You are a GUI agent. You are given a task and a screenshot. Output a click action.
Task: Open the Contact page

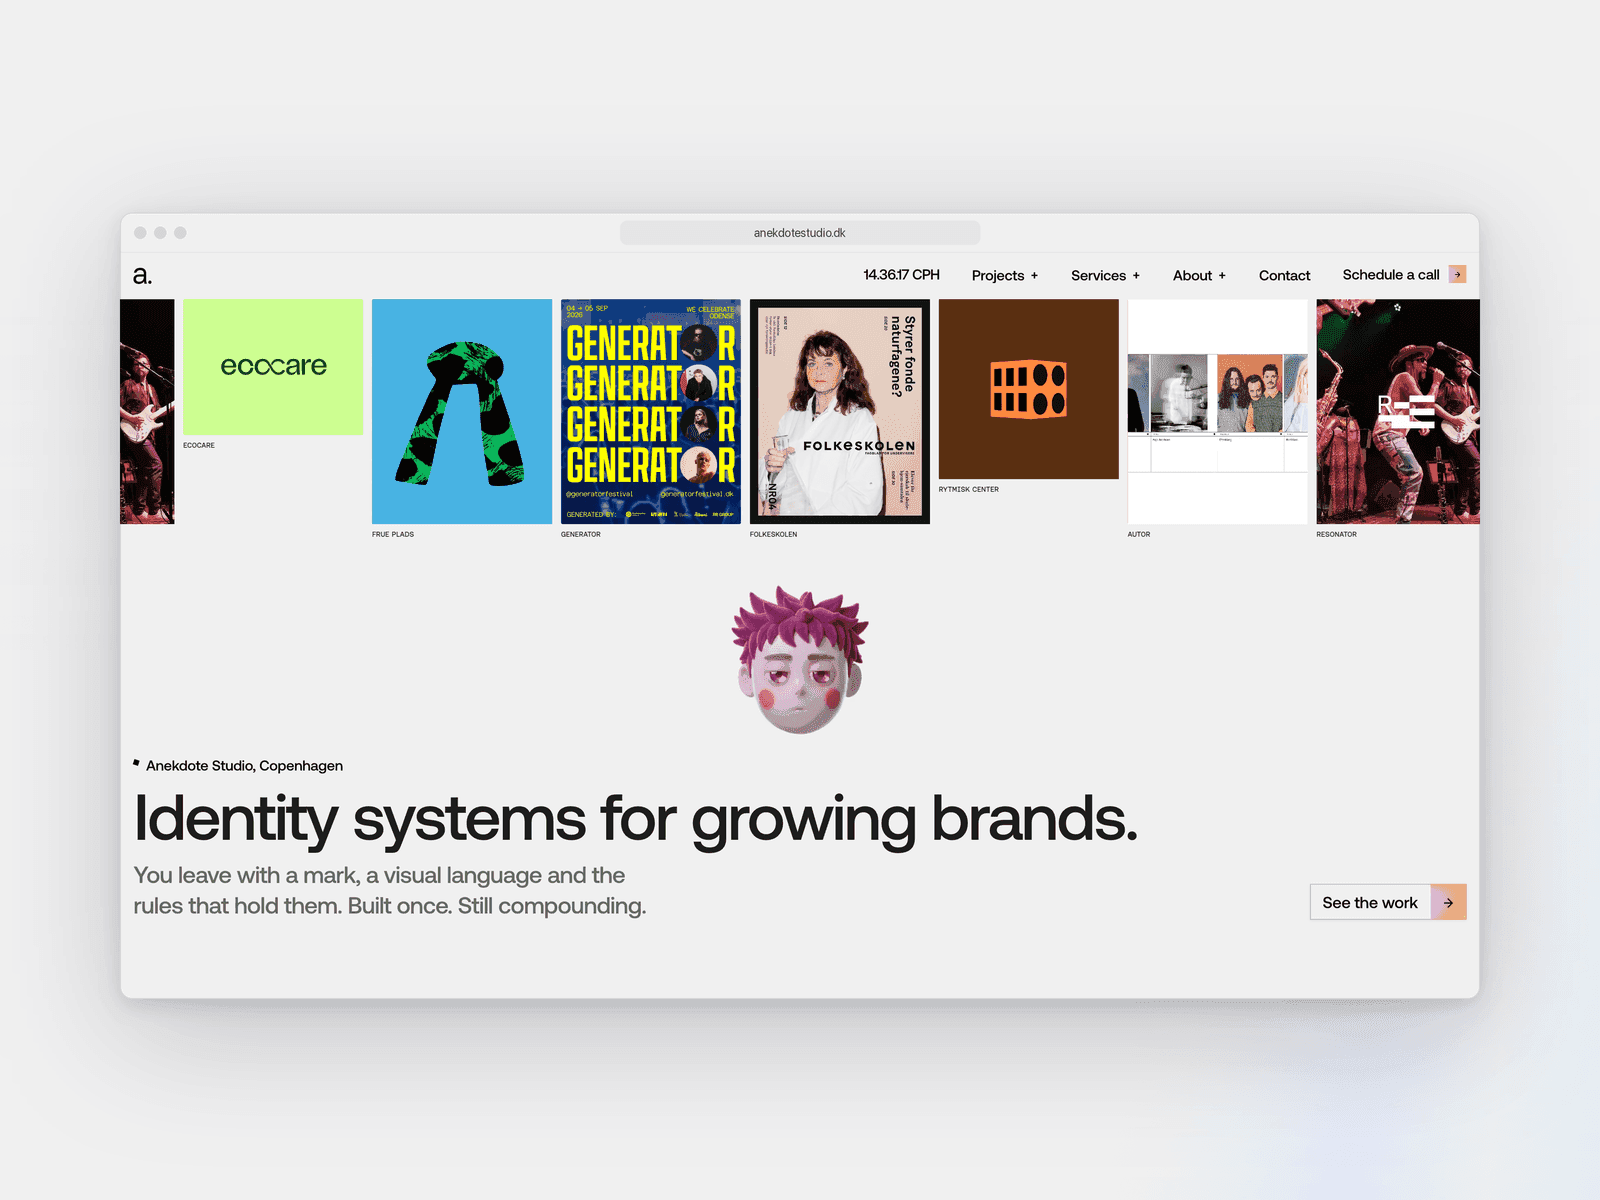(x=1284, y=275)
